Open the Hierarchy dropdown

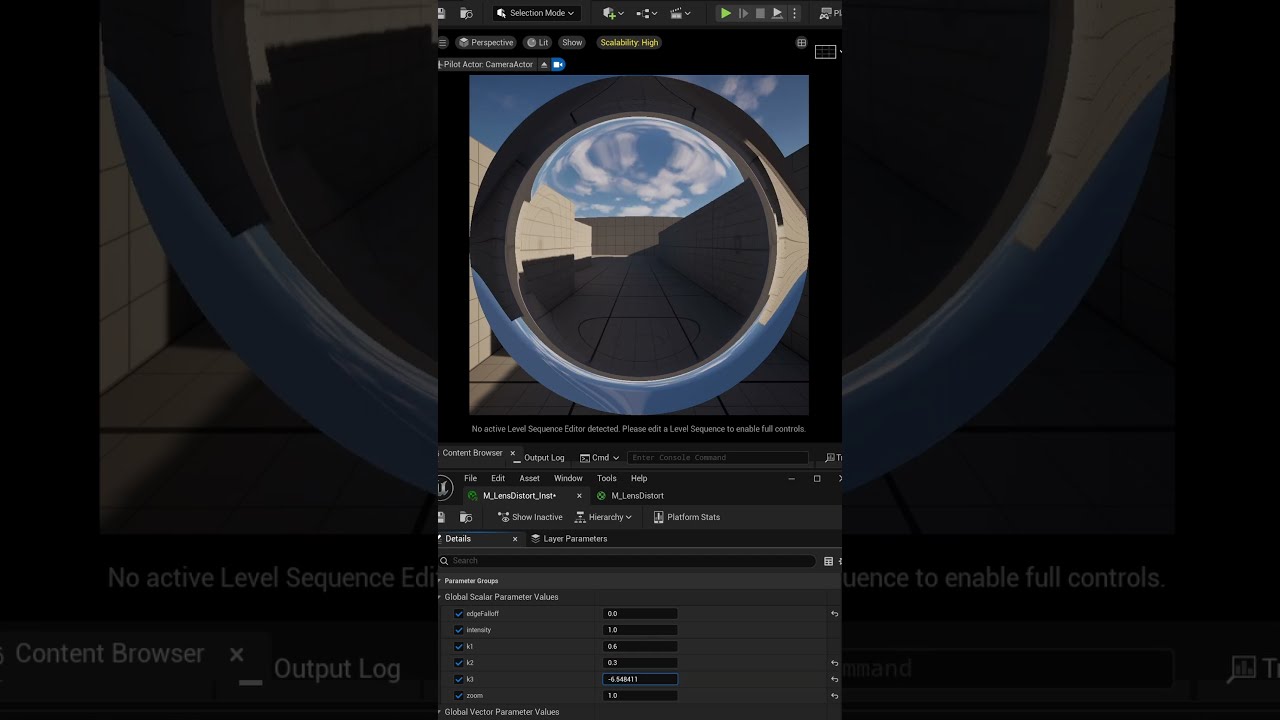tap(603, 517)
